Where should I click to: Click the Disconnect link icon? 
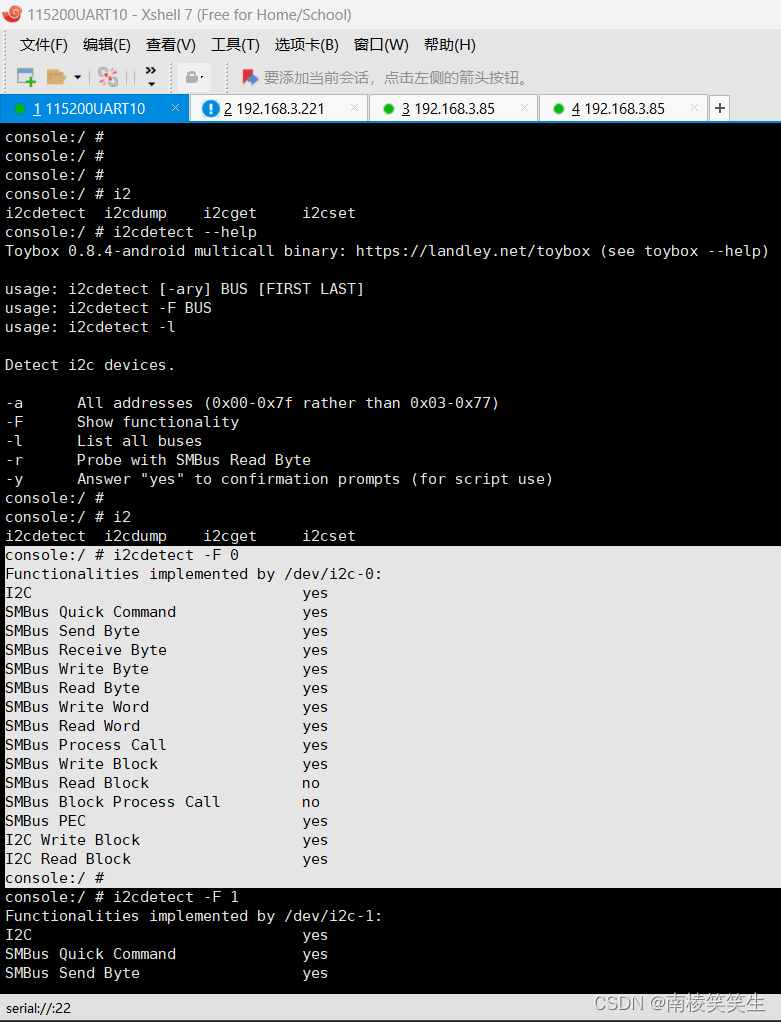pos(108,77)
